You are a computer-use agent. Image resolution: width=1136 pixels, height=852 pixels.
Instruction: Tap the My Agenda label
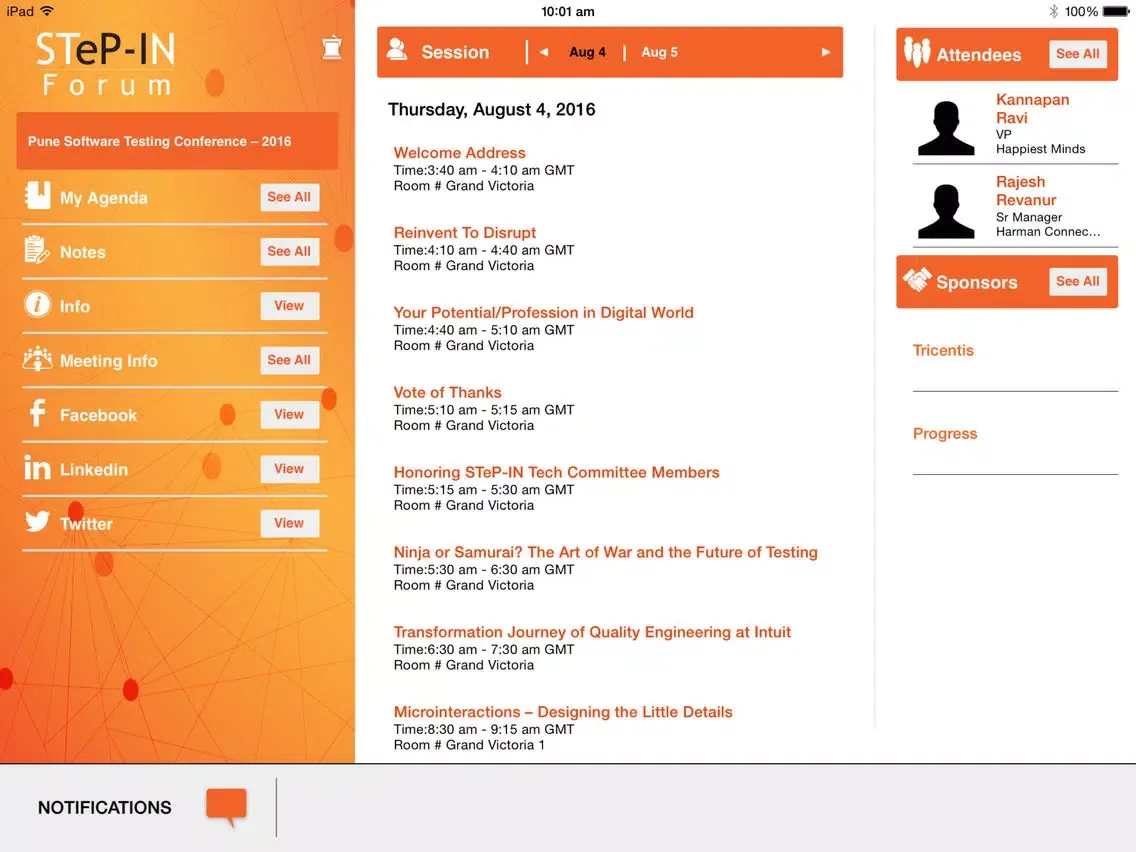pyautogui.click(x=104, y=198)
